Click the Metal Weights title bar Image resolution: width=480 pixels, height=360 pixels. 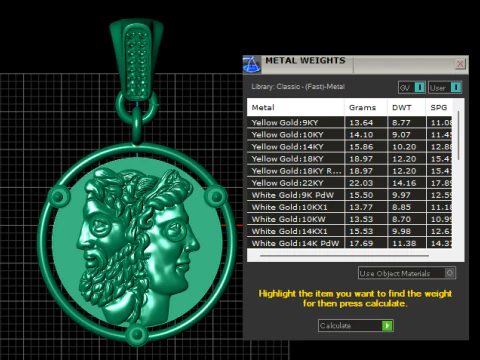[357, 64]
